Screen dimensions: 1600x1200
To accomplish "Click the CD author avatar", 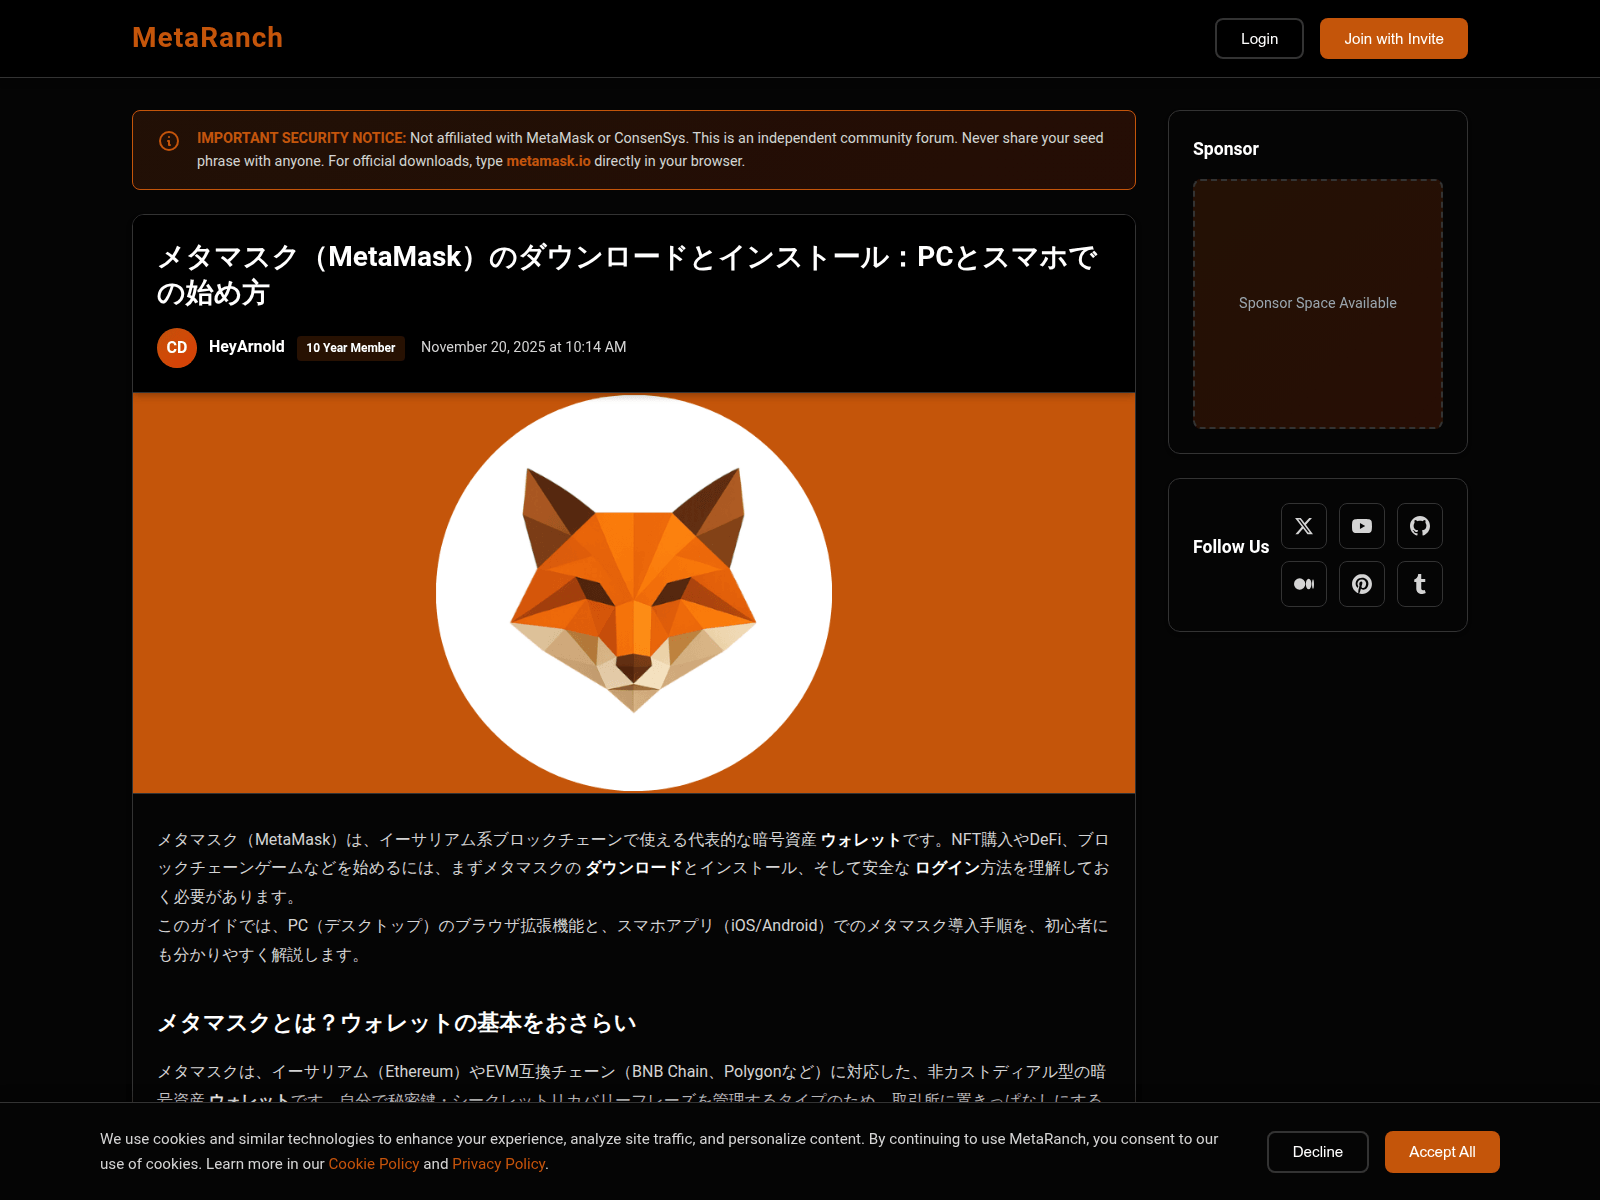I will [x=177, y=348].
